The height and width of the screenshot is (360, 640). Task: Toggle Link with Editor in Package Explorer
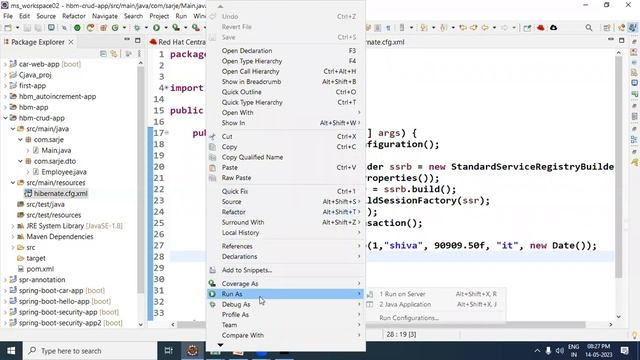[x=114, y=53]
